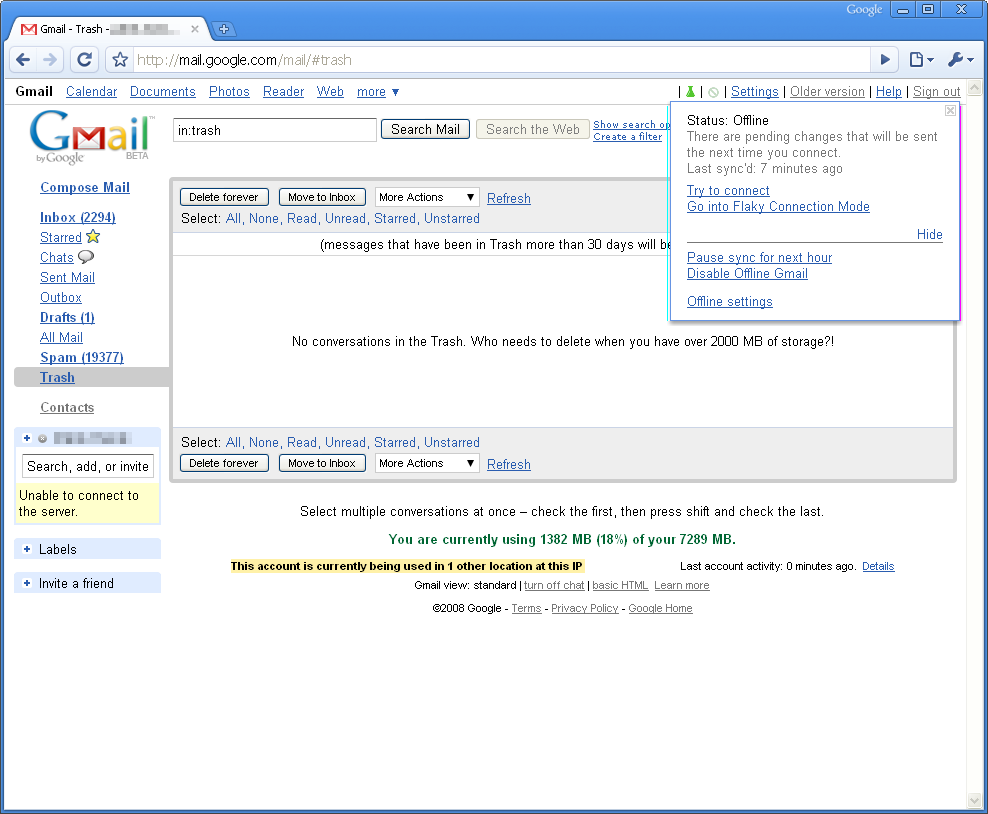Open Inbox (2294)

point(78,217)
